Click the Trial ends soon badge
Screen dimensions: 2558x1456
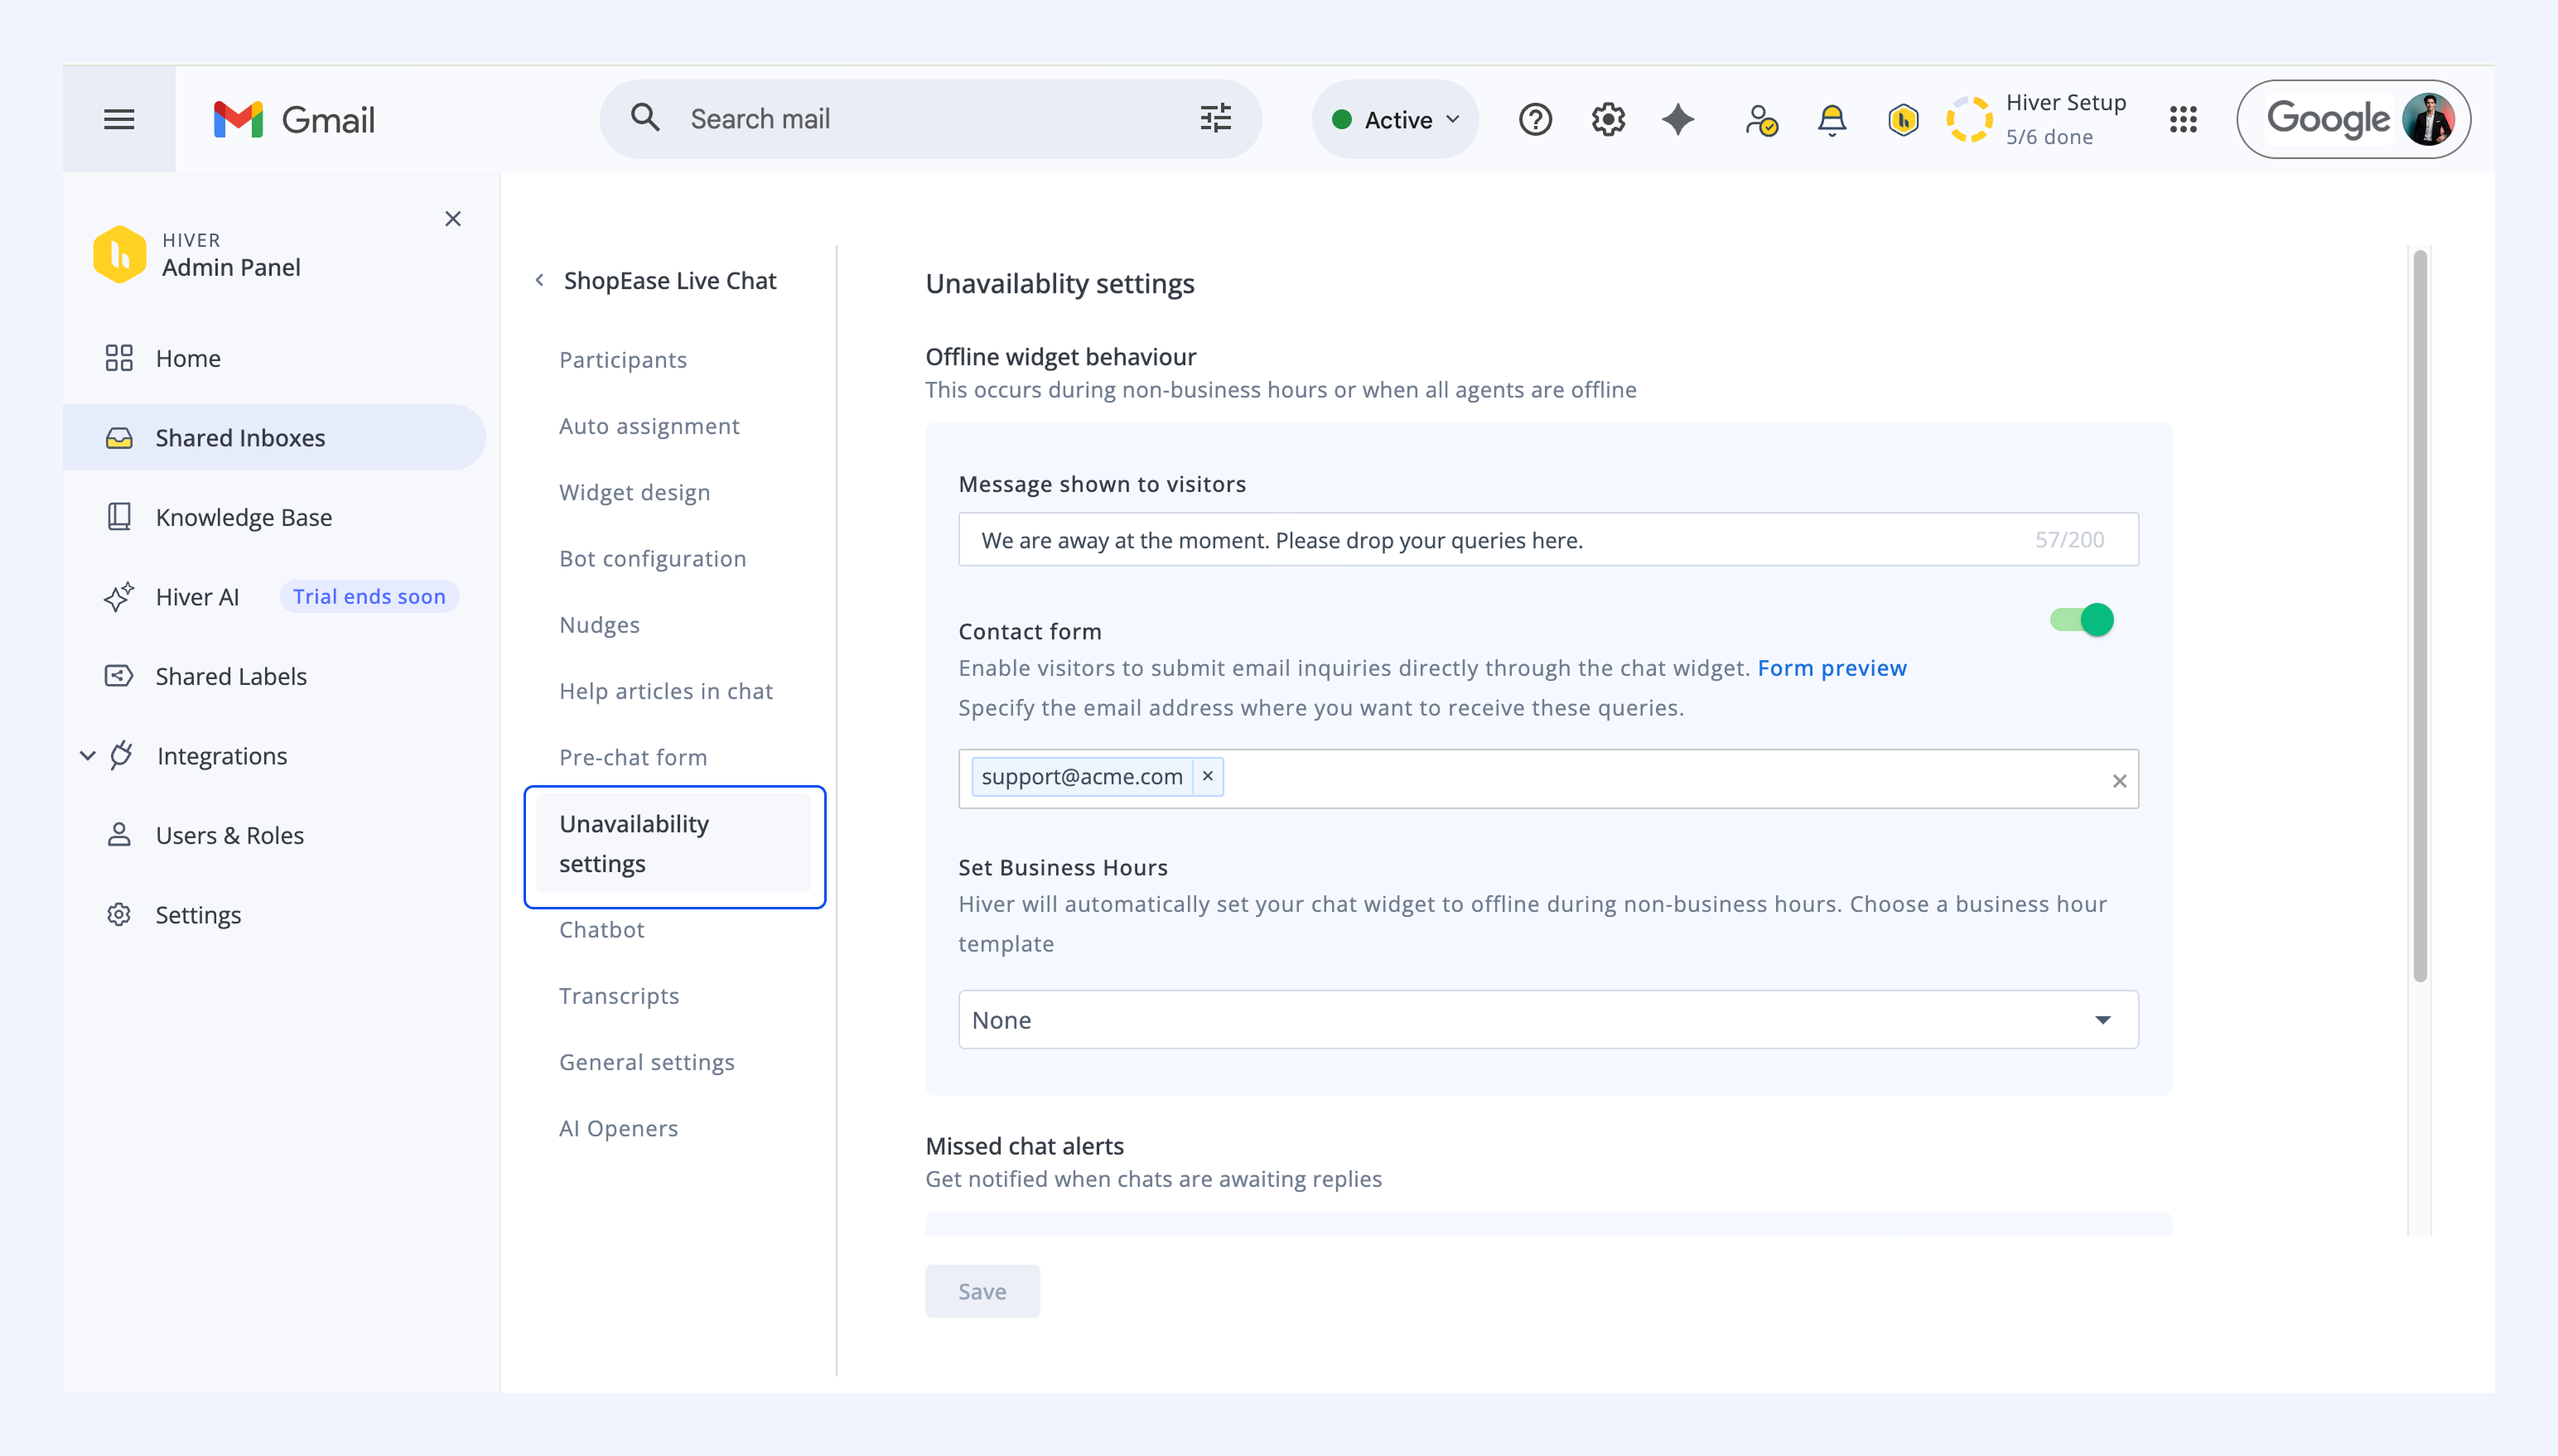(369, 596)
